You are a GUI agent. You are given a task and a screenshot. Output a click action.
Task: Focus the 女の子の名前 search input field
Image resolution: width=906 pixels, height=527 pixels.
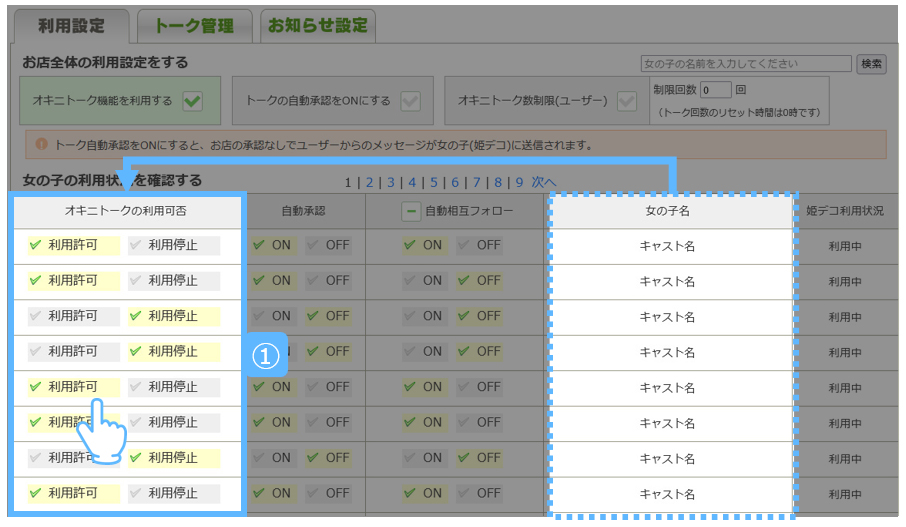click(x=746, y=64)
